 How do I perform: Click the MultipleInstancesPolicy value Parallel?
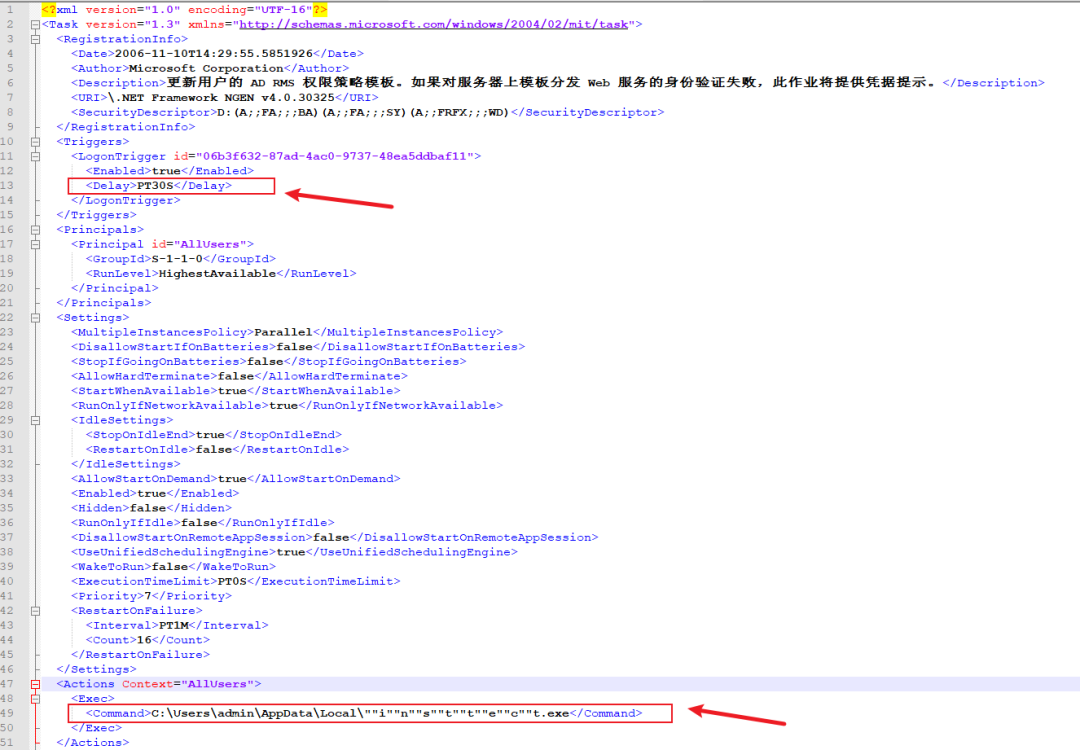[x=283, y=332]
